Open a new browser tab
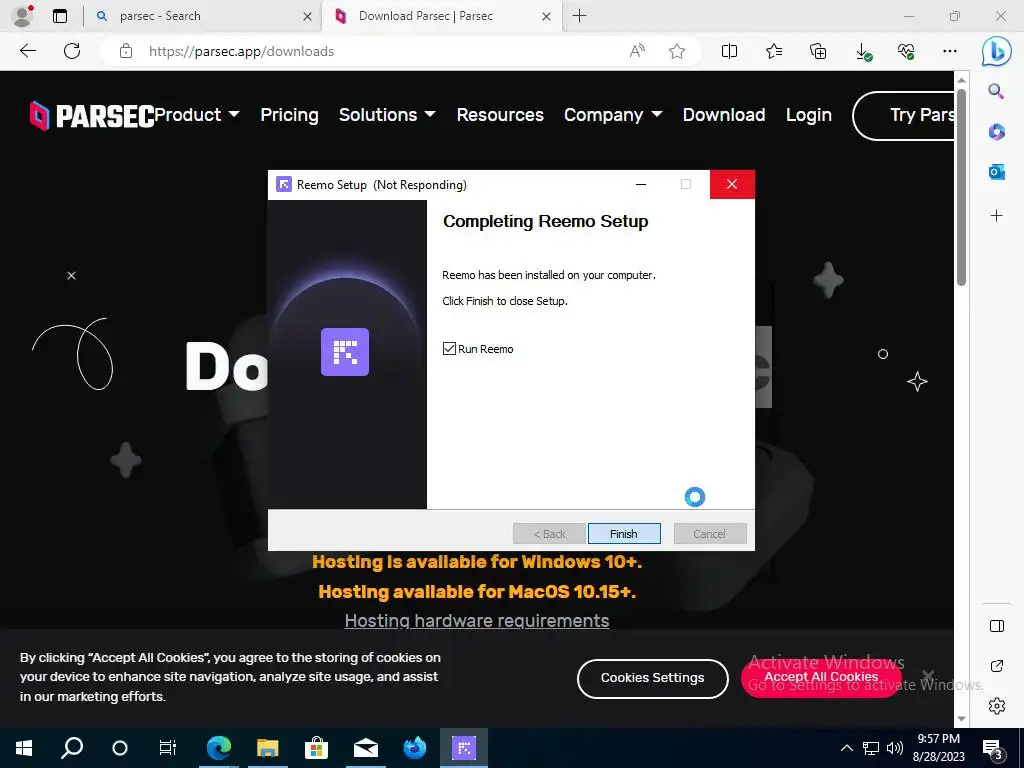Screen dimensions: 1024x768 579,16
